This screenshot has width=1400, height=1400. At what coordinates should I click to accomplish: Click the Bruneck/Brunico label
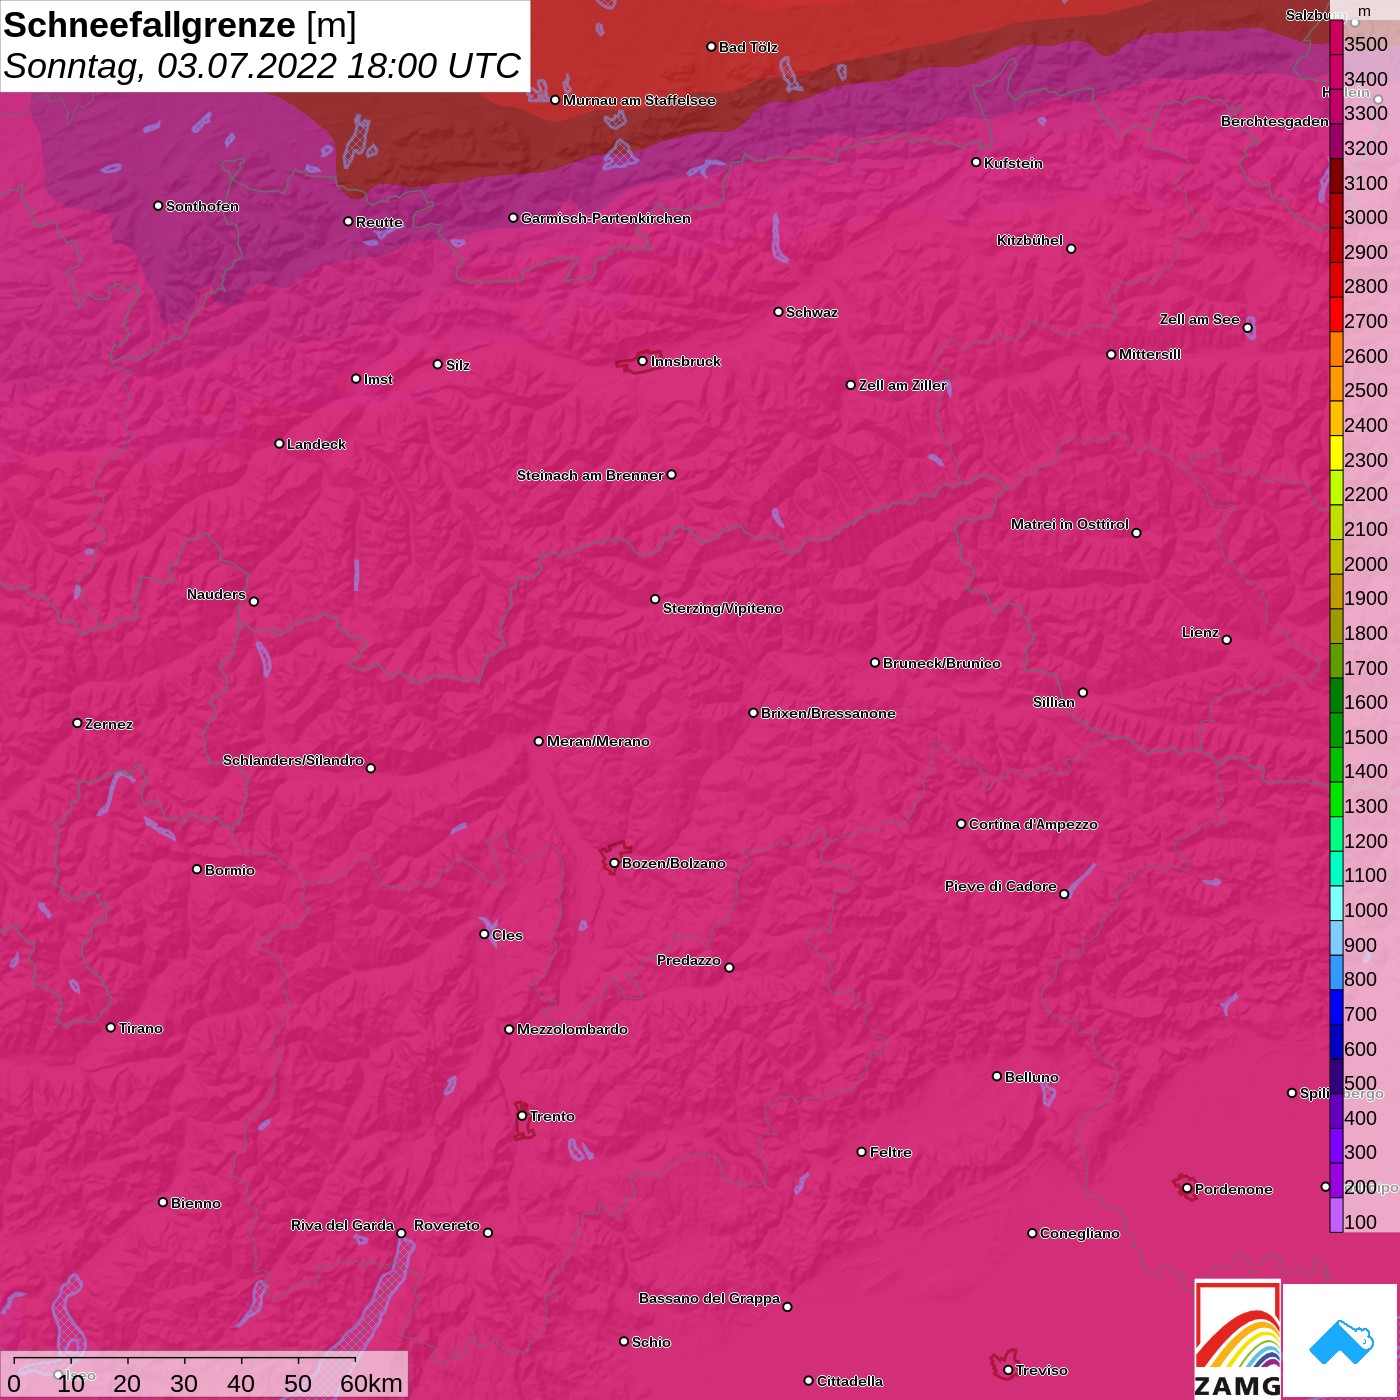941,663
